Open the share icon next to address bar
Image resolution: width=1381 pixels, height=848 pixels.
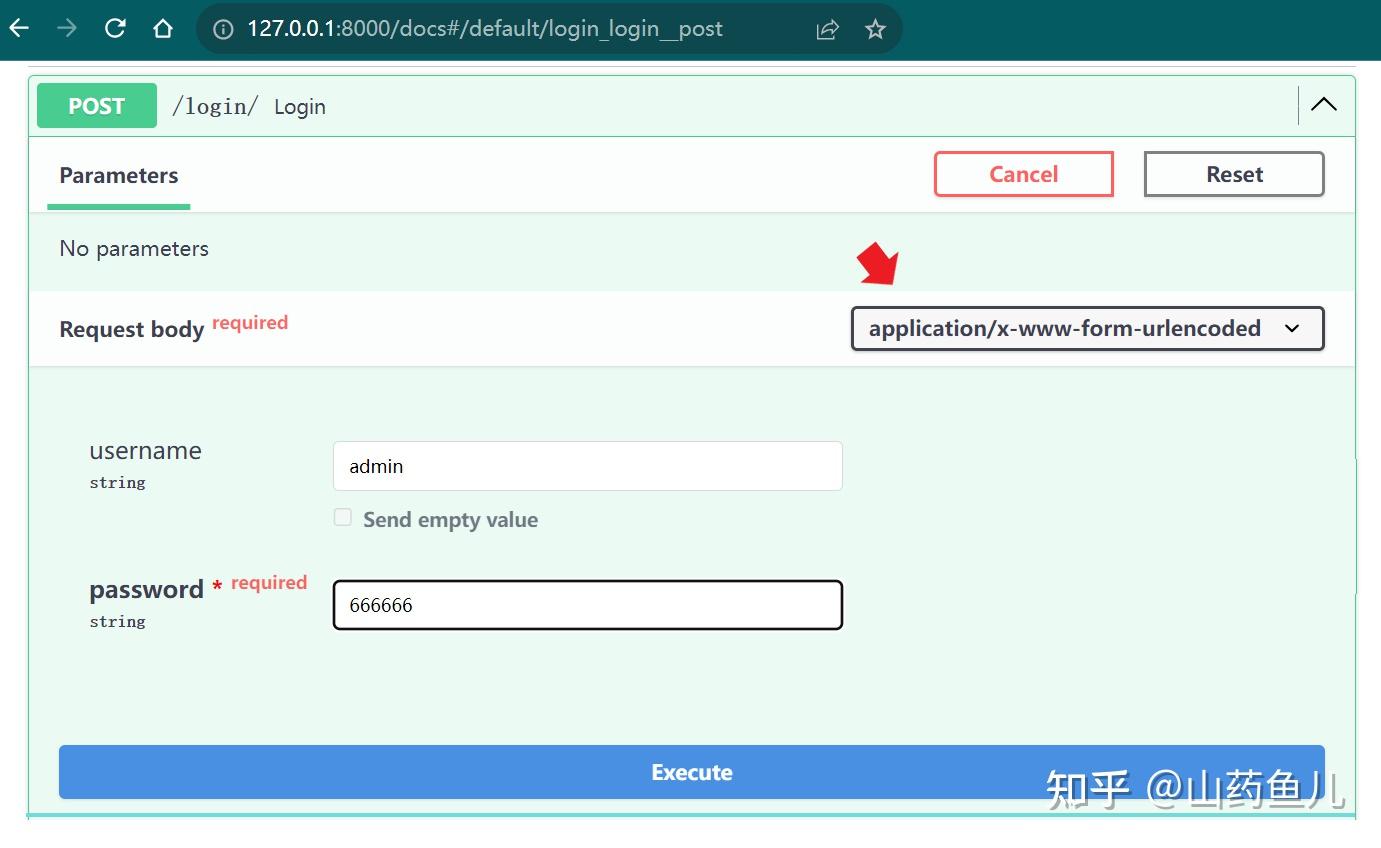point(827,28)
